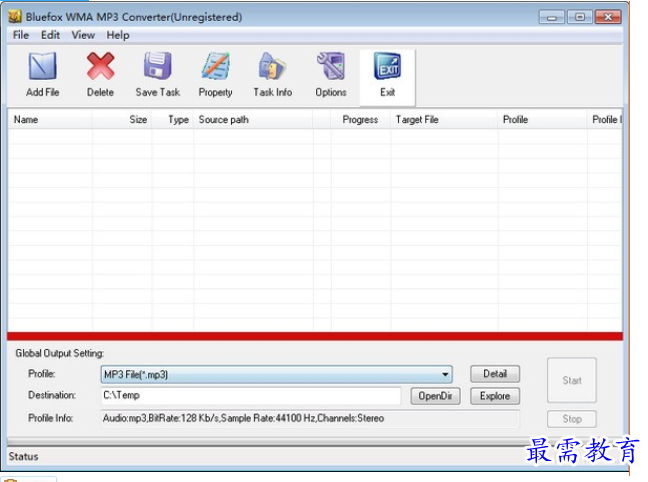Viewport: 648px width, 482px height.
Task: Click the Explore button
Action: [x=495, y=396]
